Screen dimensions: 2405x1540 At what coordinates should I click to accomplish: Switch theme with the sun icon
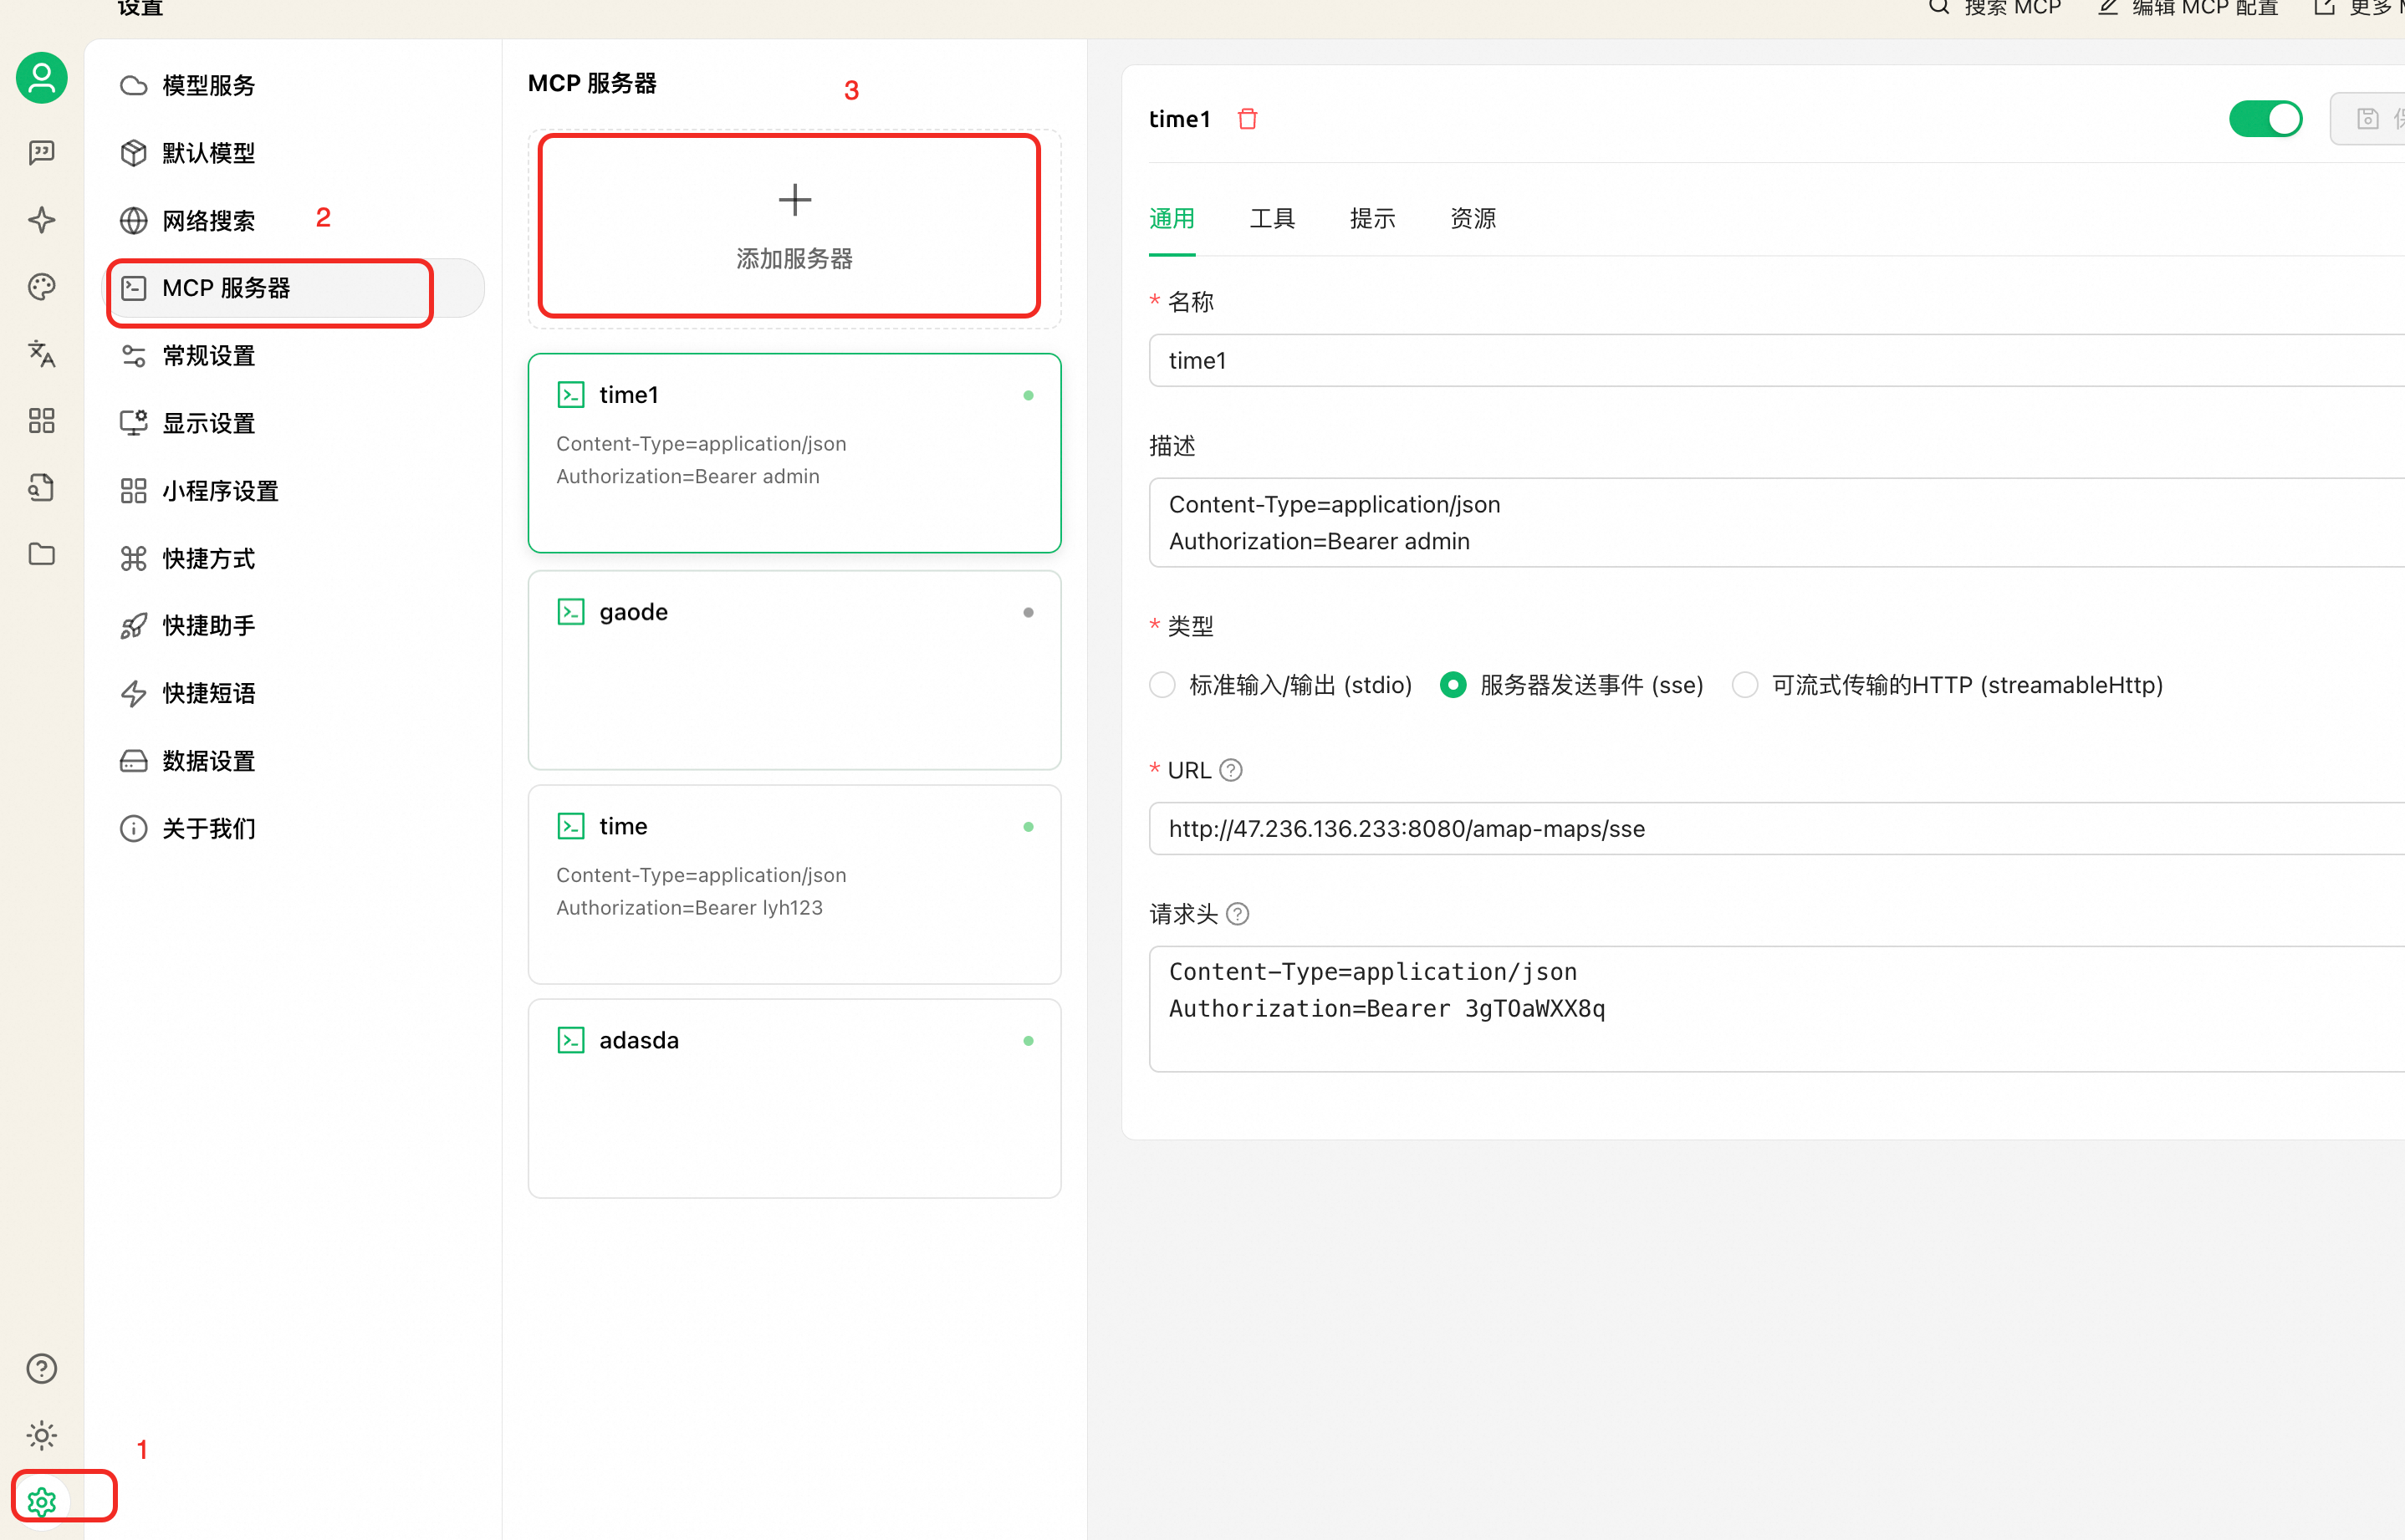click(41, 1435)
